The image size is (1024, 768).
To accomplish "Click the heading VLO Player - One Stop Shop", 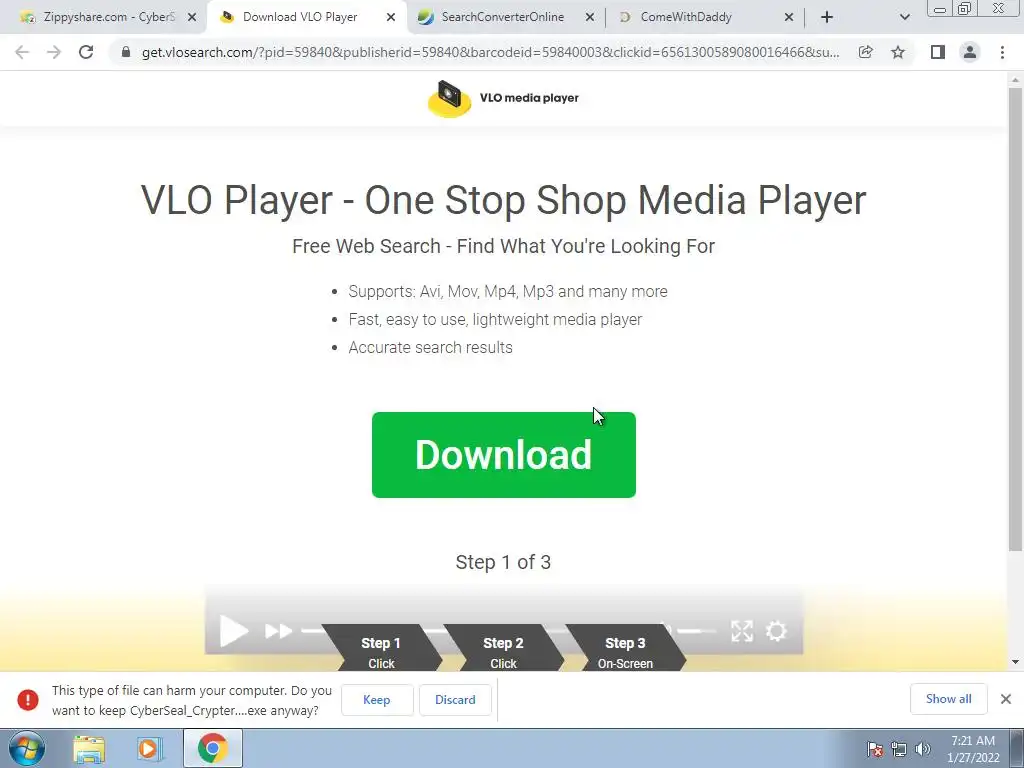I will pos(504,200).
